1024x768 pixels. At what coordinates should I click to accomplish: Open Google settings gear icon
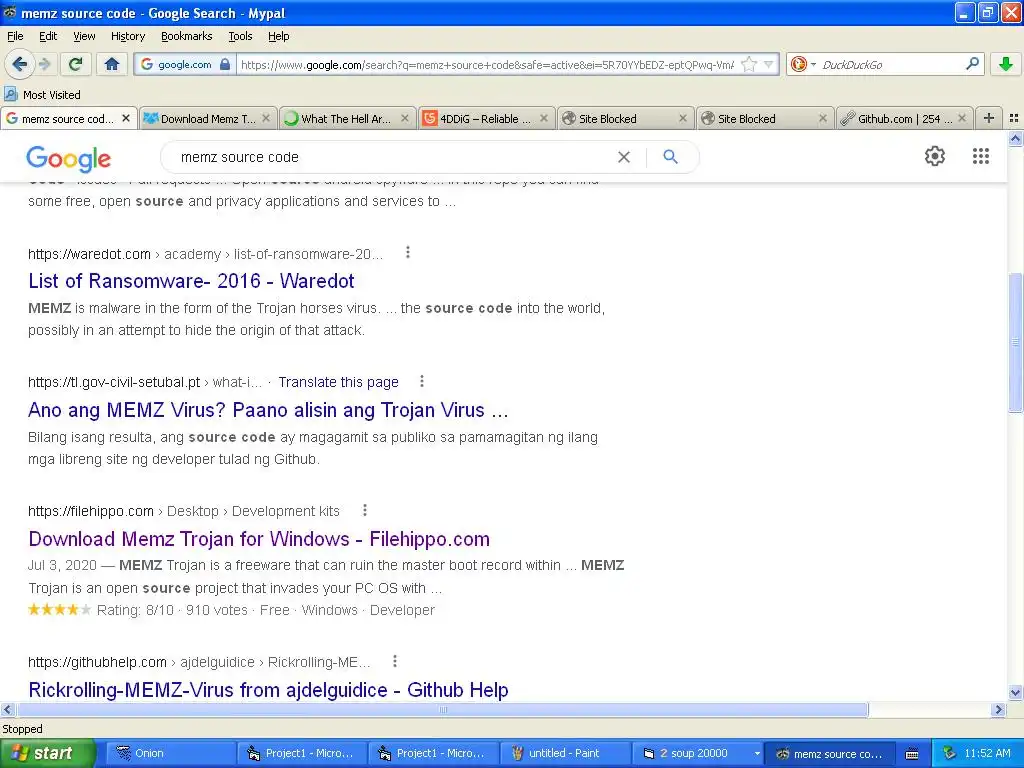click(935, 156)
